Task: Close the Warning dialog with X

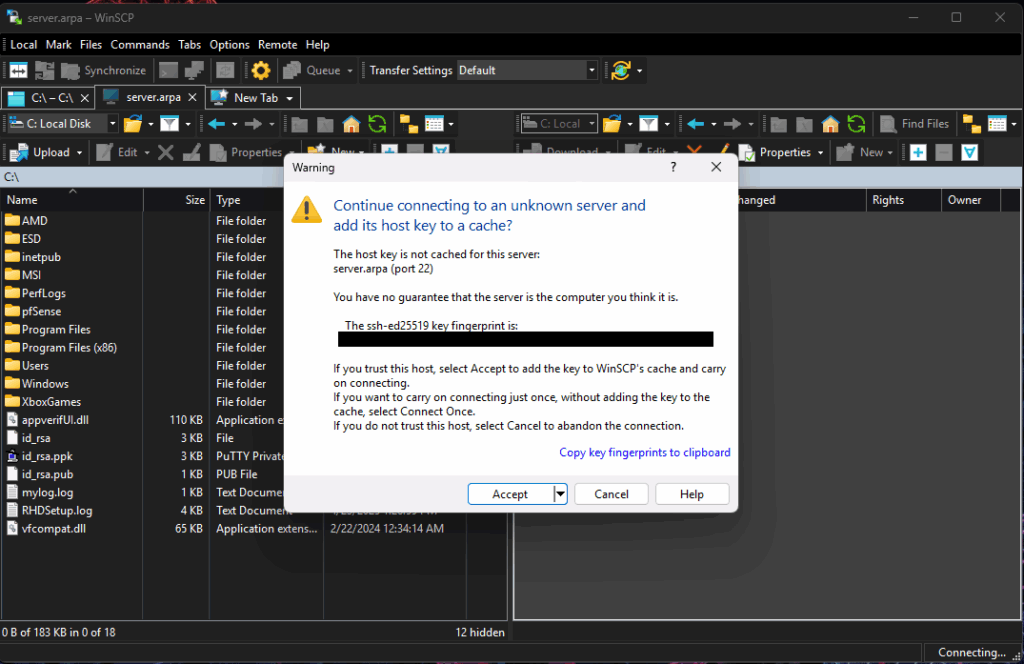Action: (716, 167)
